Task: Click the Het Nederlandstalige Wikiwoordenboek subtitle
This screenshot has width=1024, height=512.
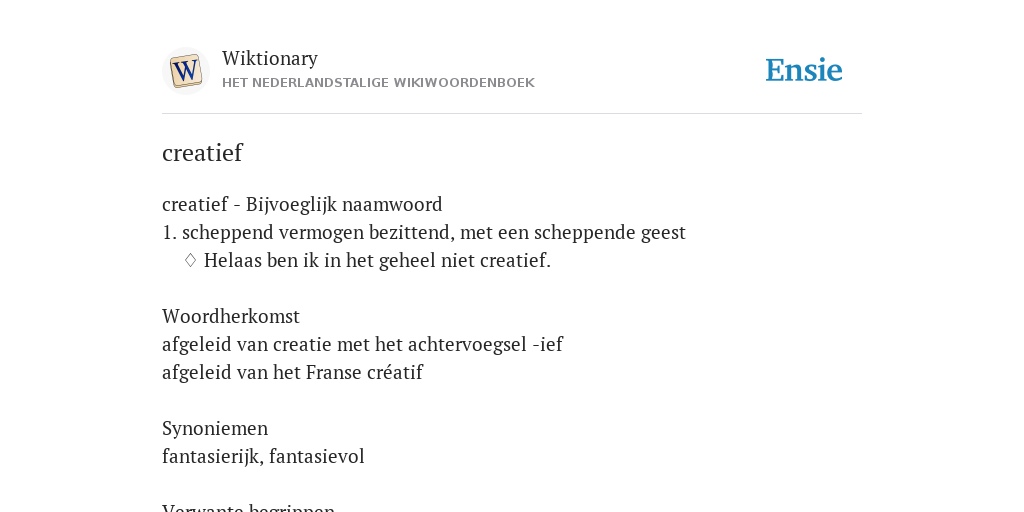Action: coord(378,83)
